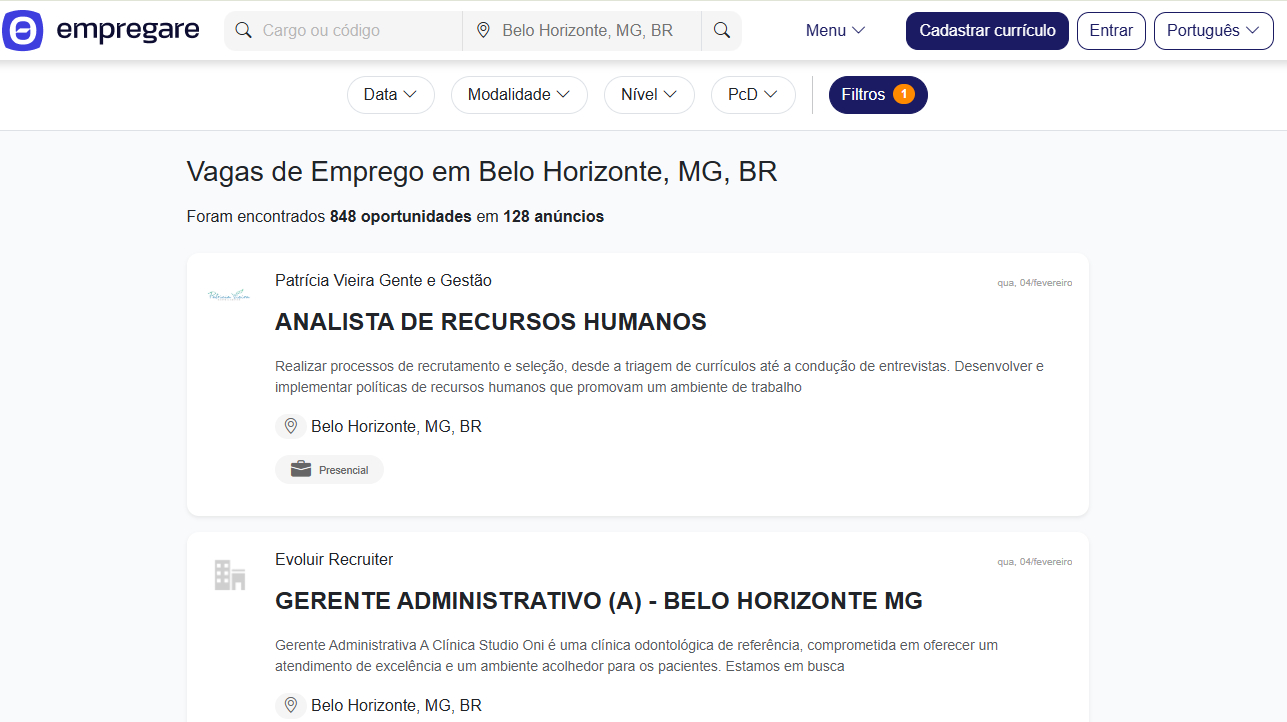Click Evoluir Recruiter building placeholder icon
Viewport: 1287px width, 722px height.
(x=229, y=574)
